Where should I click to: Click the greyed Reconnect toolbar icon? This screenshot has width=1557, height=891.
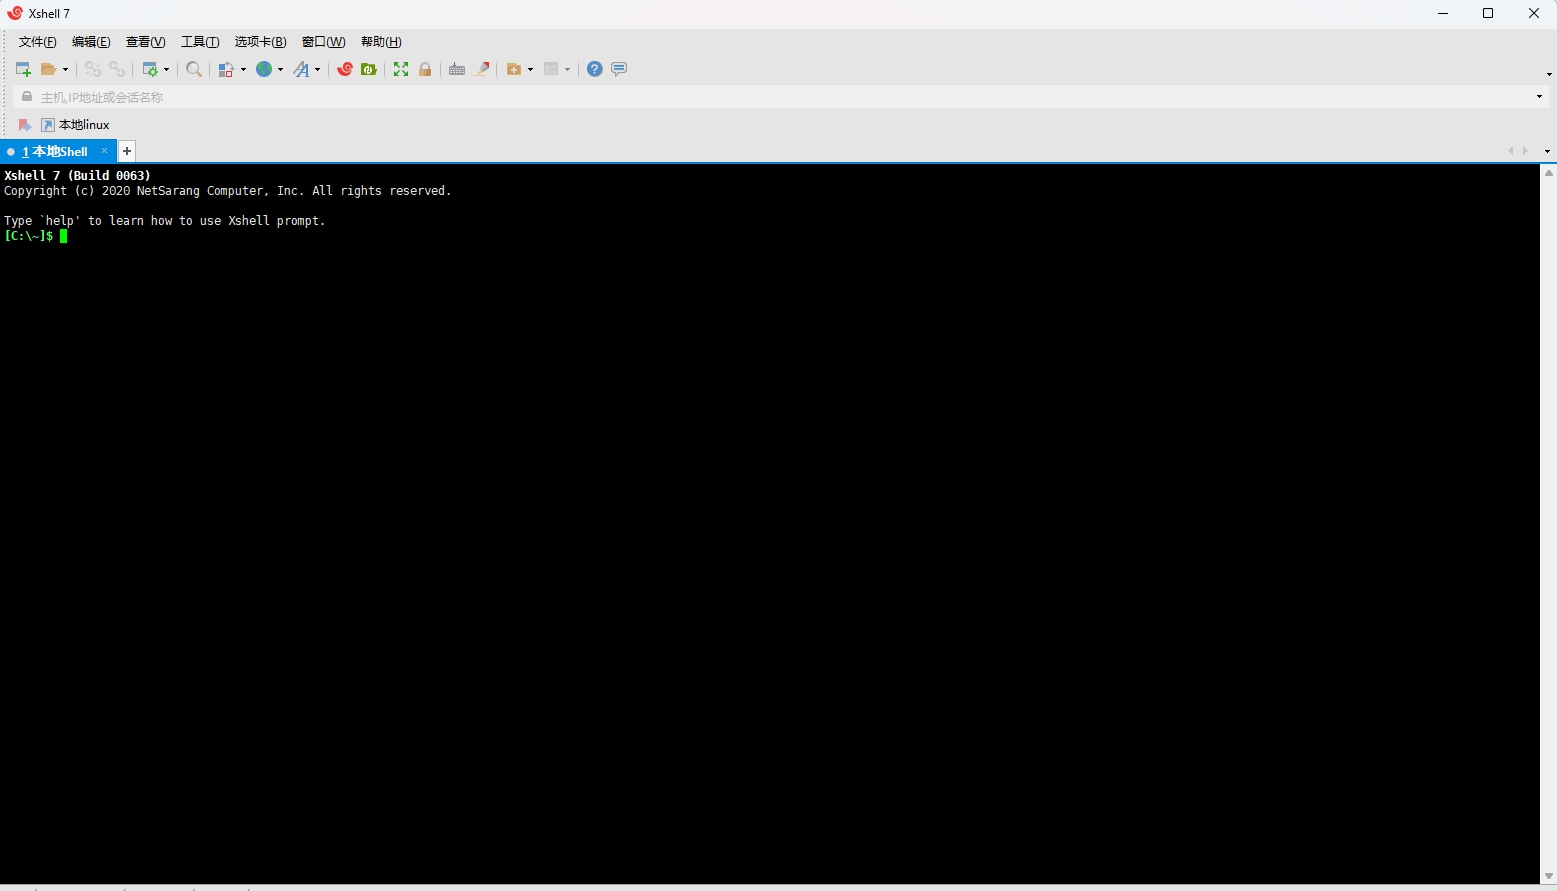pyautogui.click(x=93, y=69)
